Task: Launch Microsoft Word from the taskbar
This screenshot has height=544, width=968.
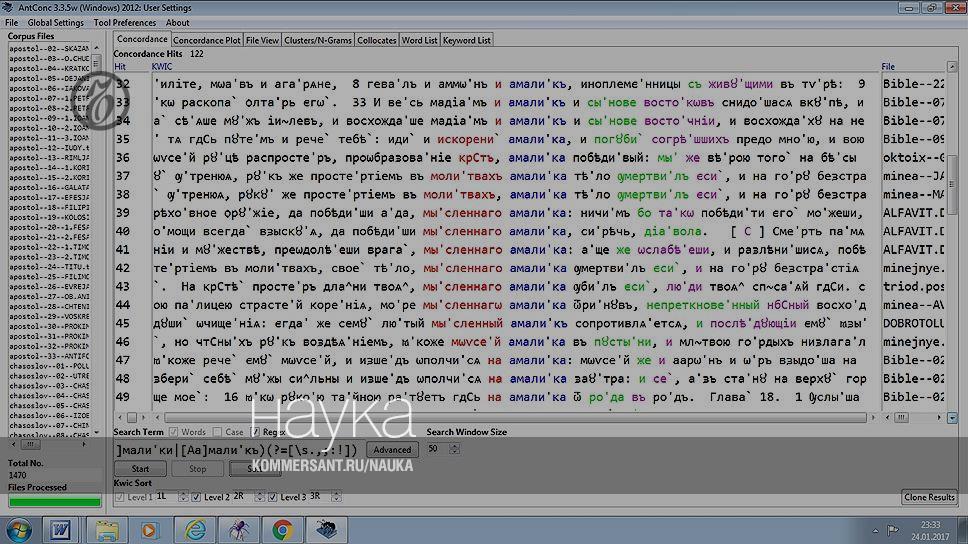Action: tap(58, 528)
